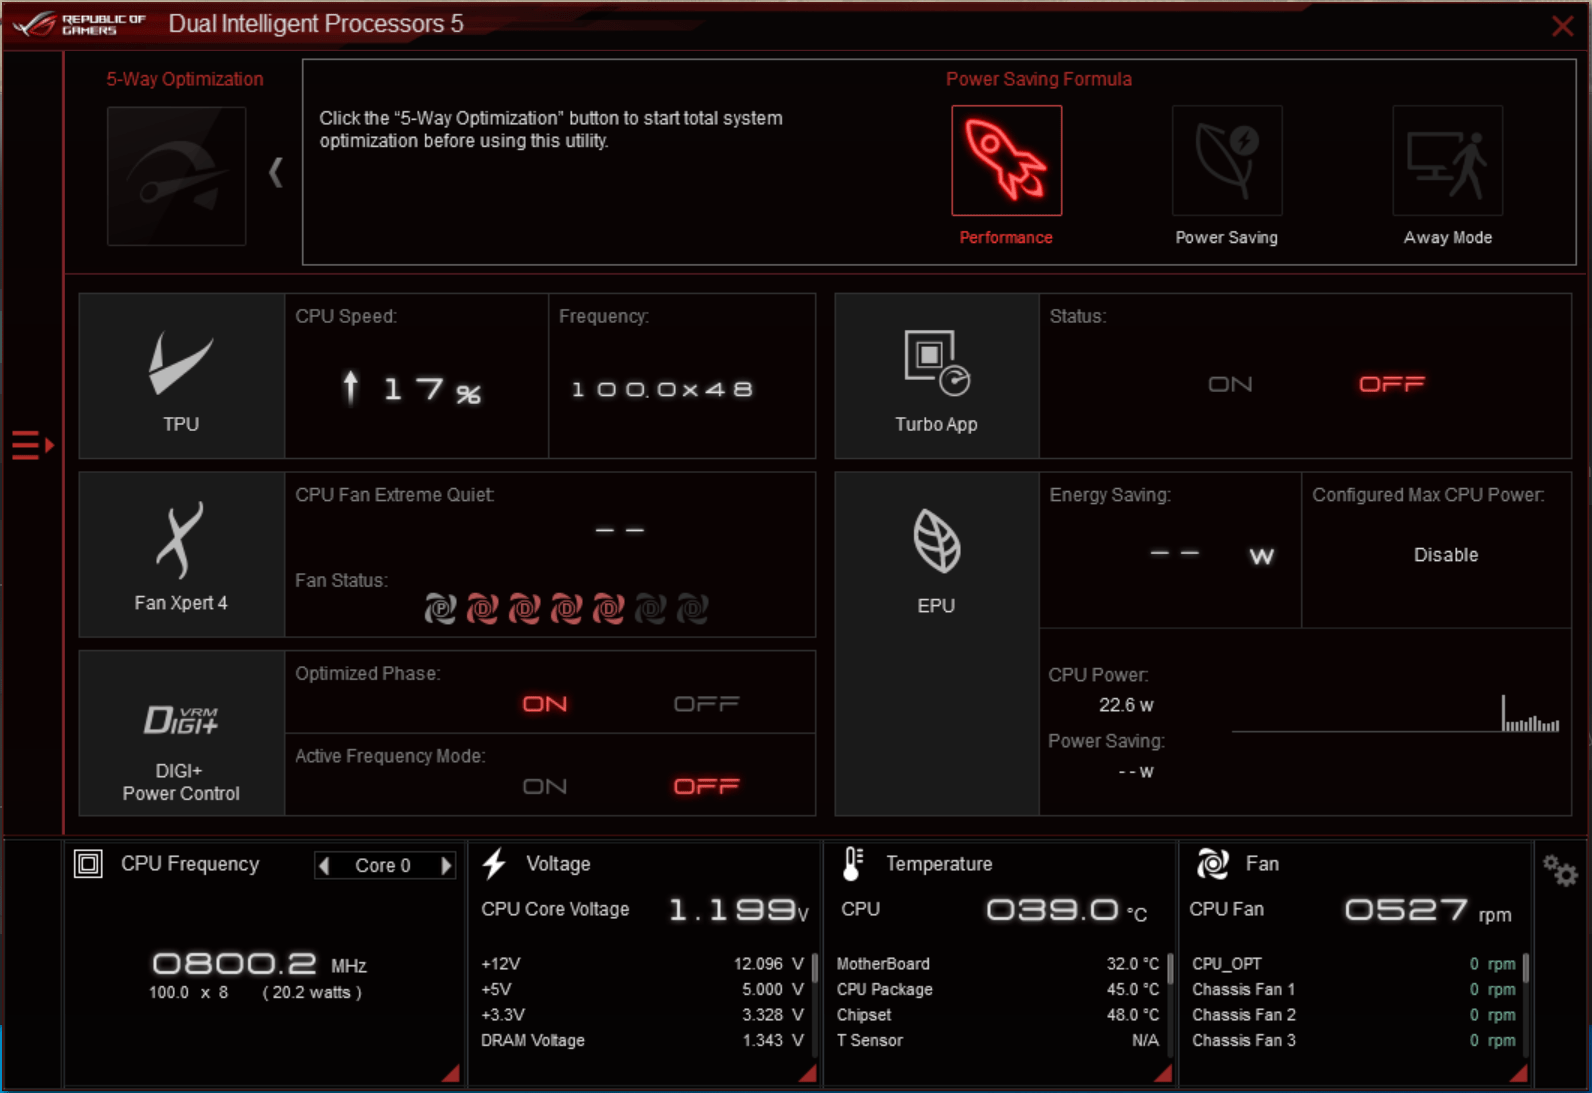
Task: Switch Optimized Phase to OFF
Action: click(x=707, y=704)
